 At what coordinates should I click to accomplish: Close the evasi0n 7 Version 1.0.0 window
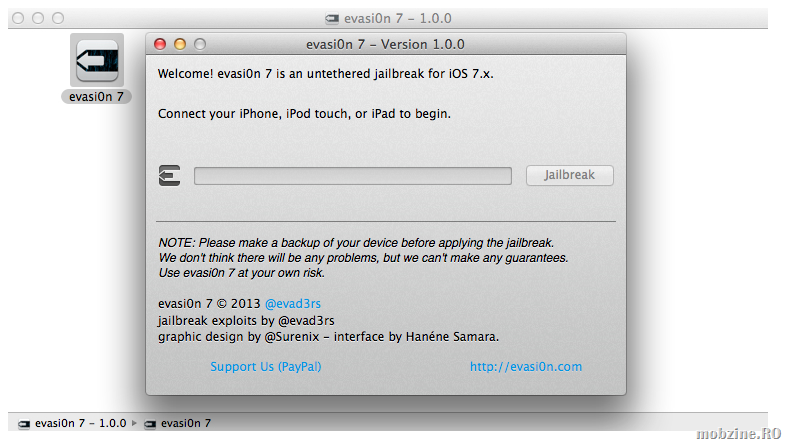[x=161, y=44]
